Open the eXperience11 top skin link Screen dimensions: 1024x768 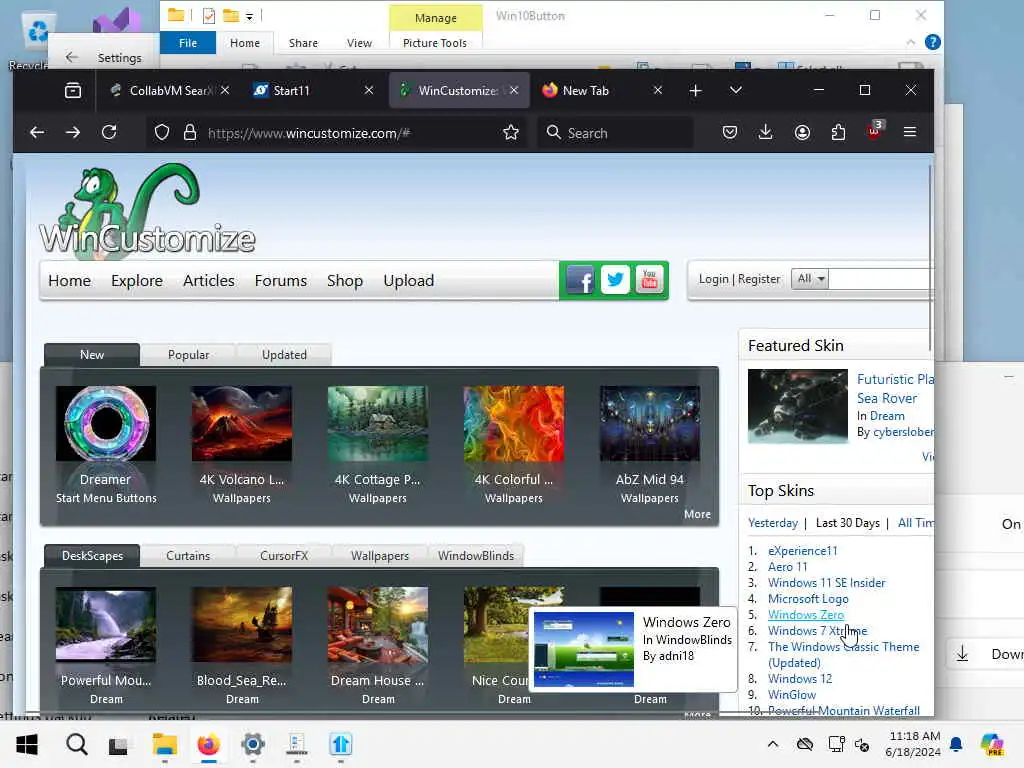(x=802, y=551)
